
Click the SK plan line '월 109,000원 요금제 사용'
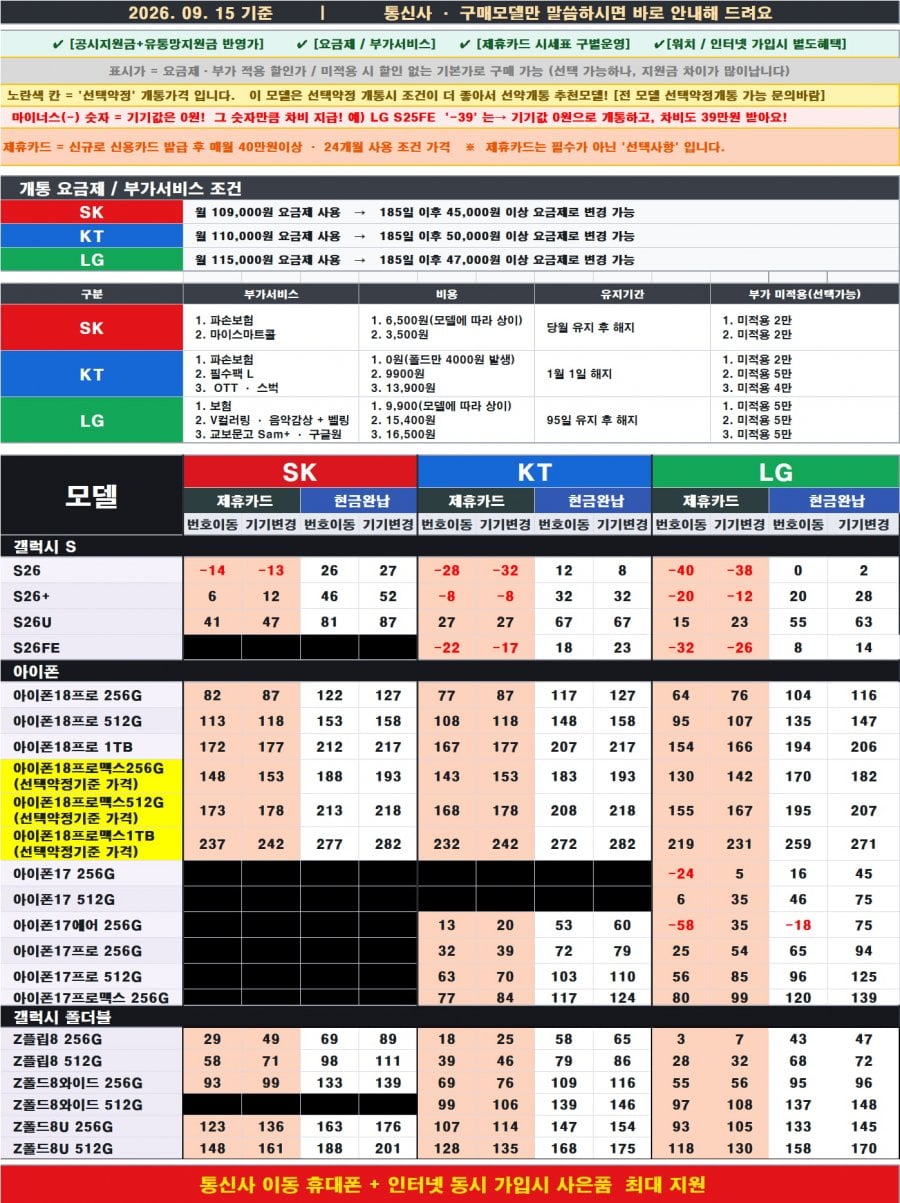(267, 212)
